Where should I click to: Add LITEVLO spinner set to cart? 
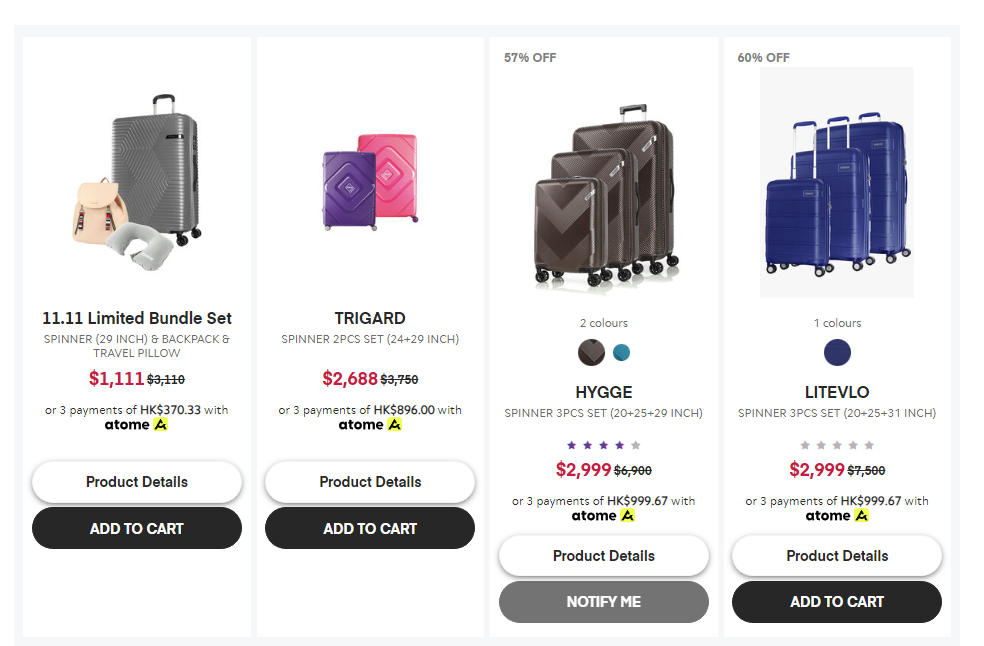click(837, 602)
